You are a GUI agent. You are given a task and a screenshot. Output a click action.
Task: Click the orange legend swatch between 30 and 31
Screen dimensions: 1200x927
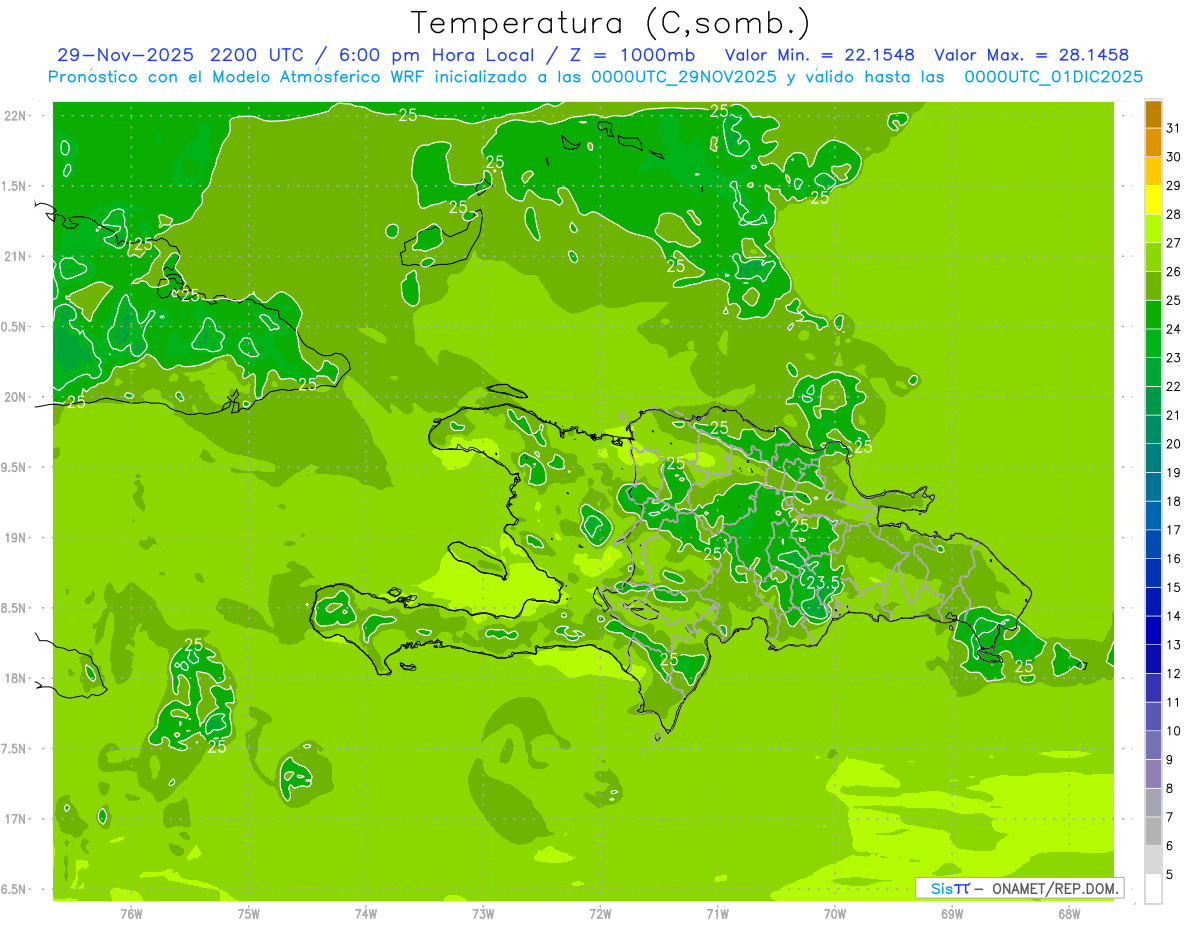click(x=1153, y=142)
